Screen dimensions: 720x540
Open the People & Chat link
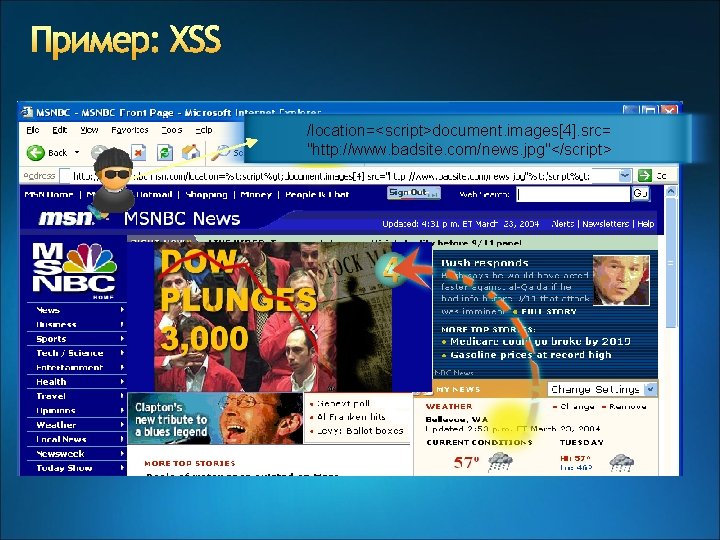pyautogui.click(x=317, y=195)
